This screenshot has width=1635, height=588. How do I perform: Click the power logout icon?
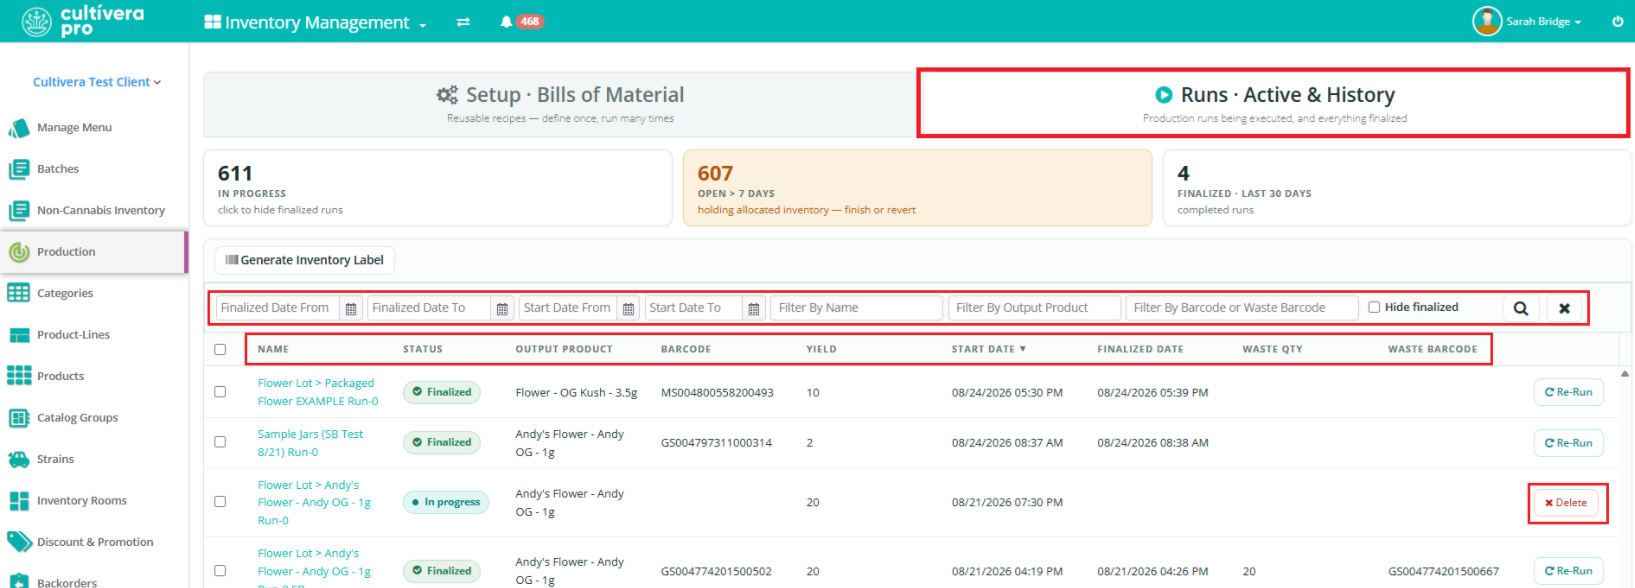click(x=1617, y=21)
